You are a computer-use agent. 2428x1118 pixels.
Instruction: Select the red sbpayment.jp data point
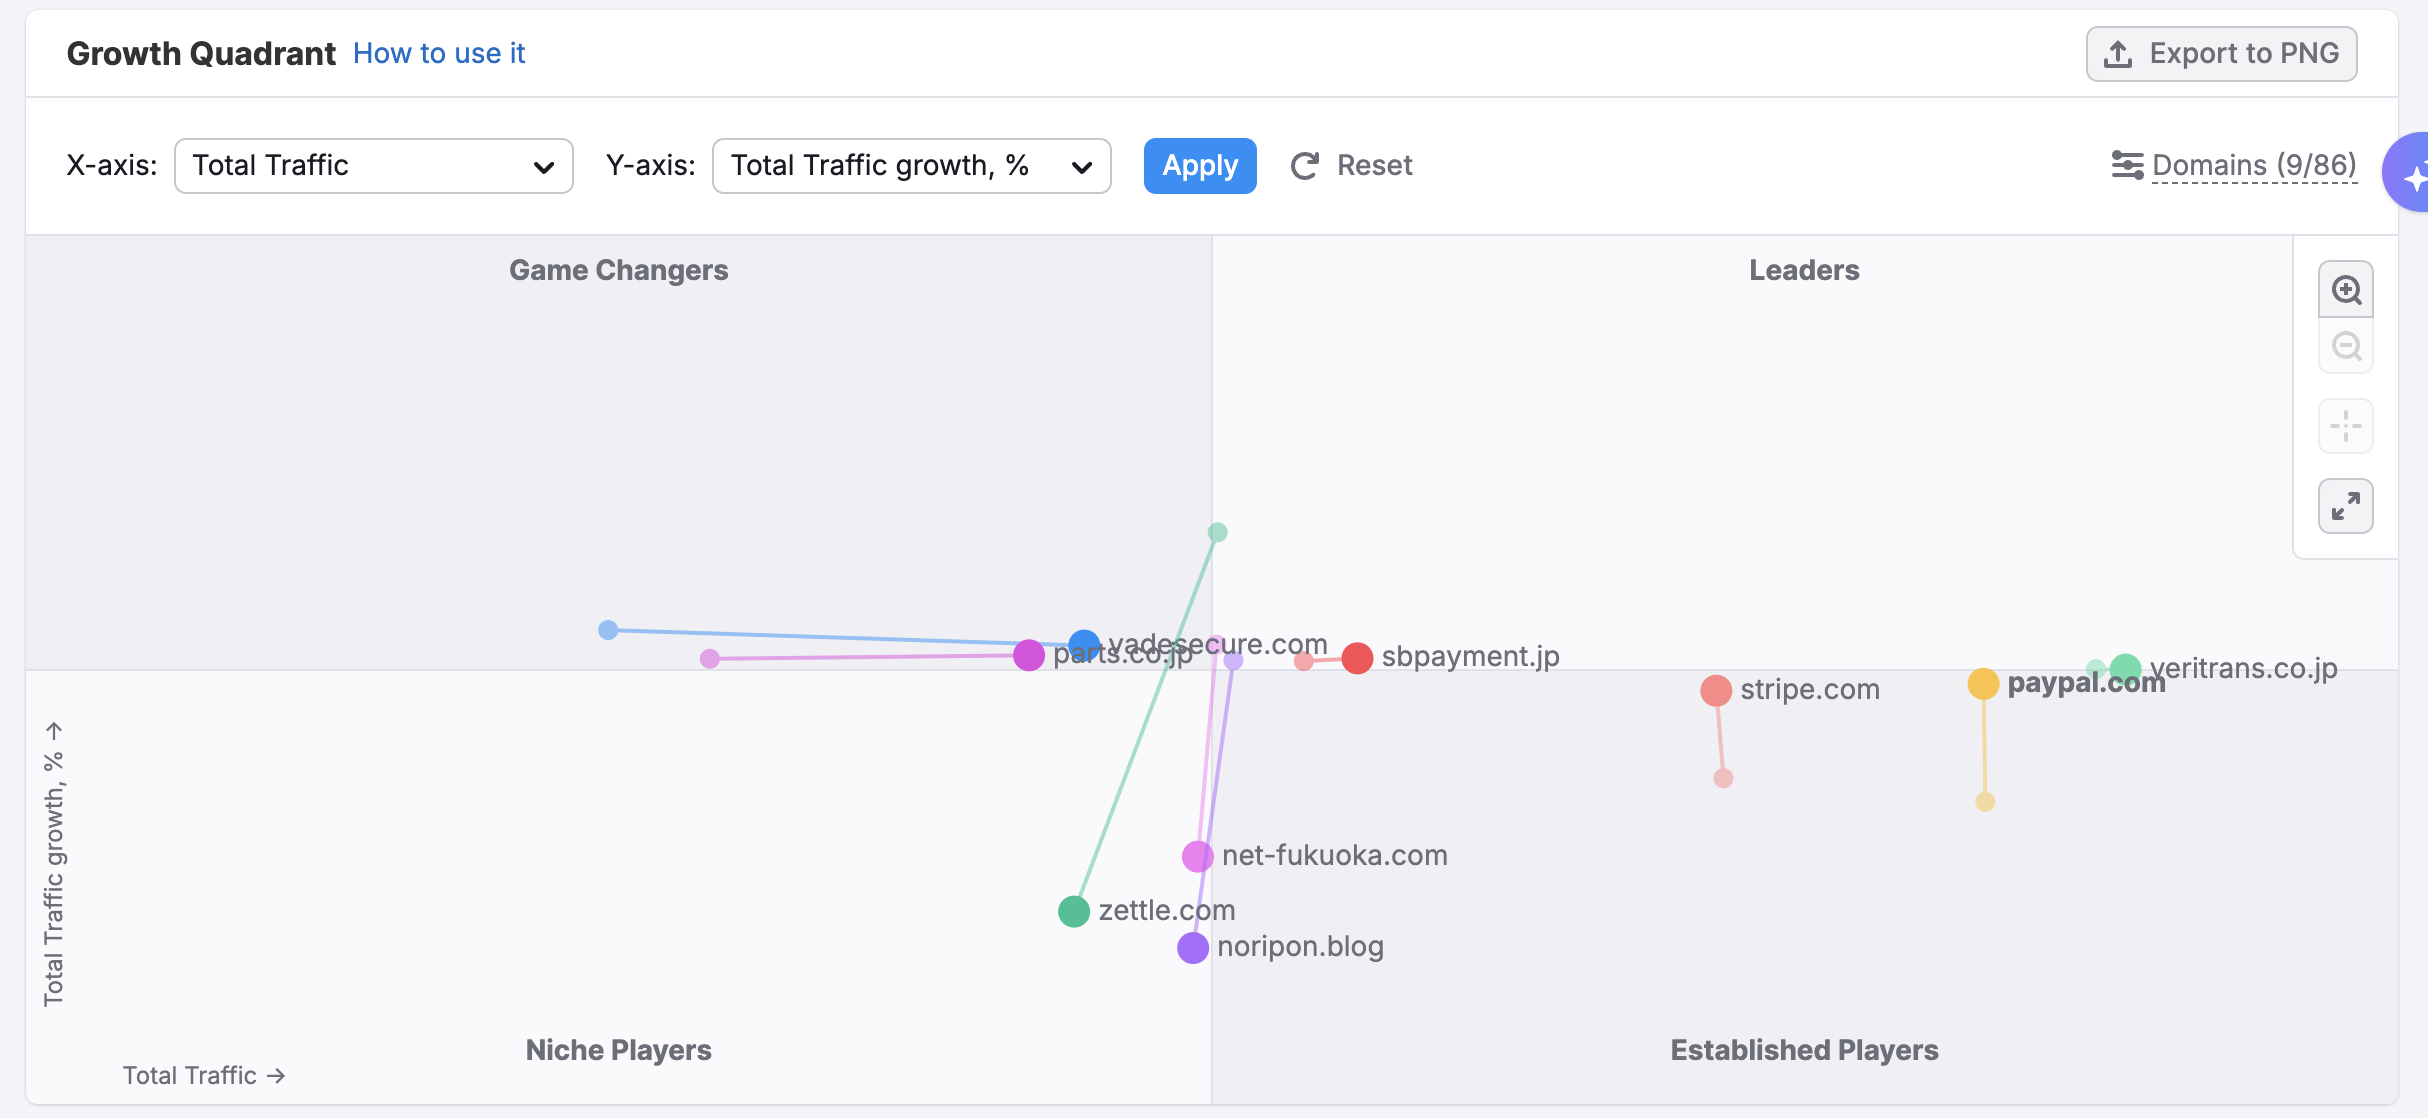(1357, 658)
